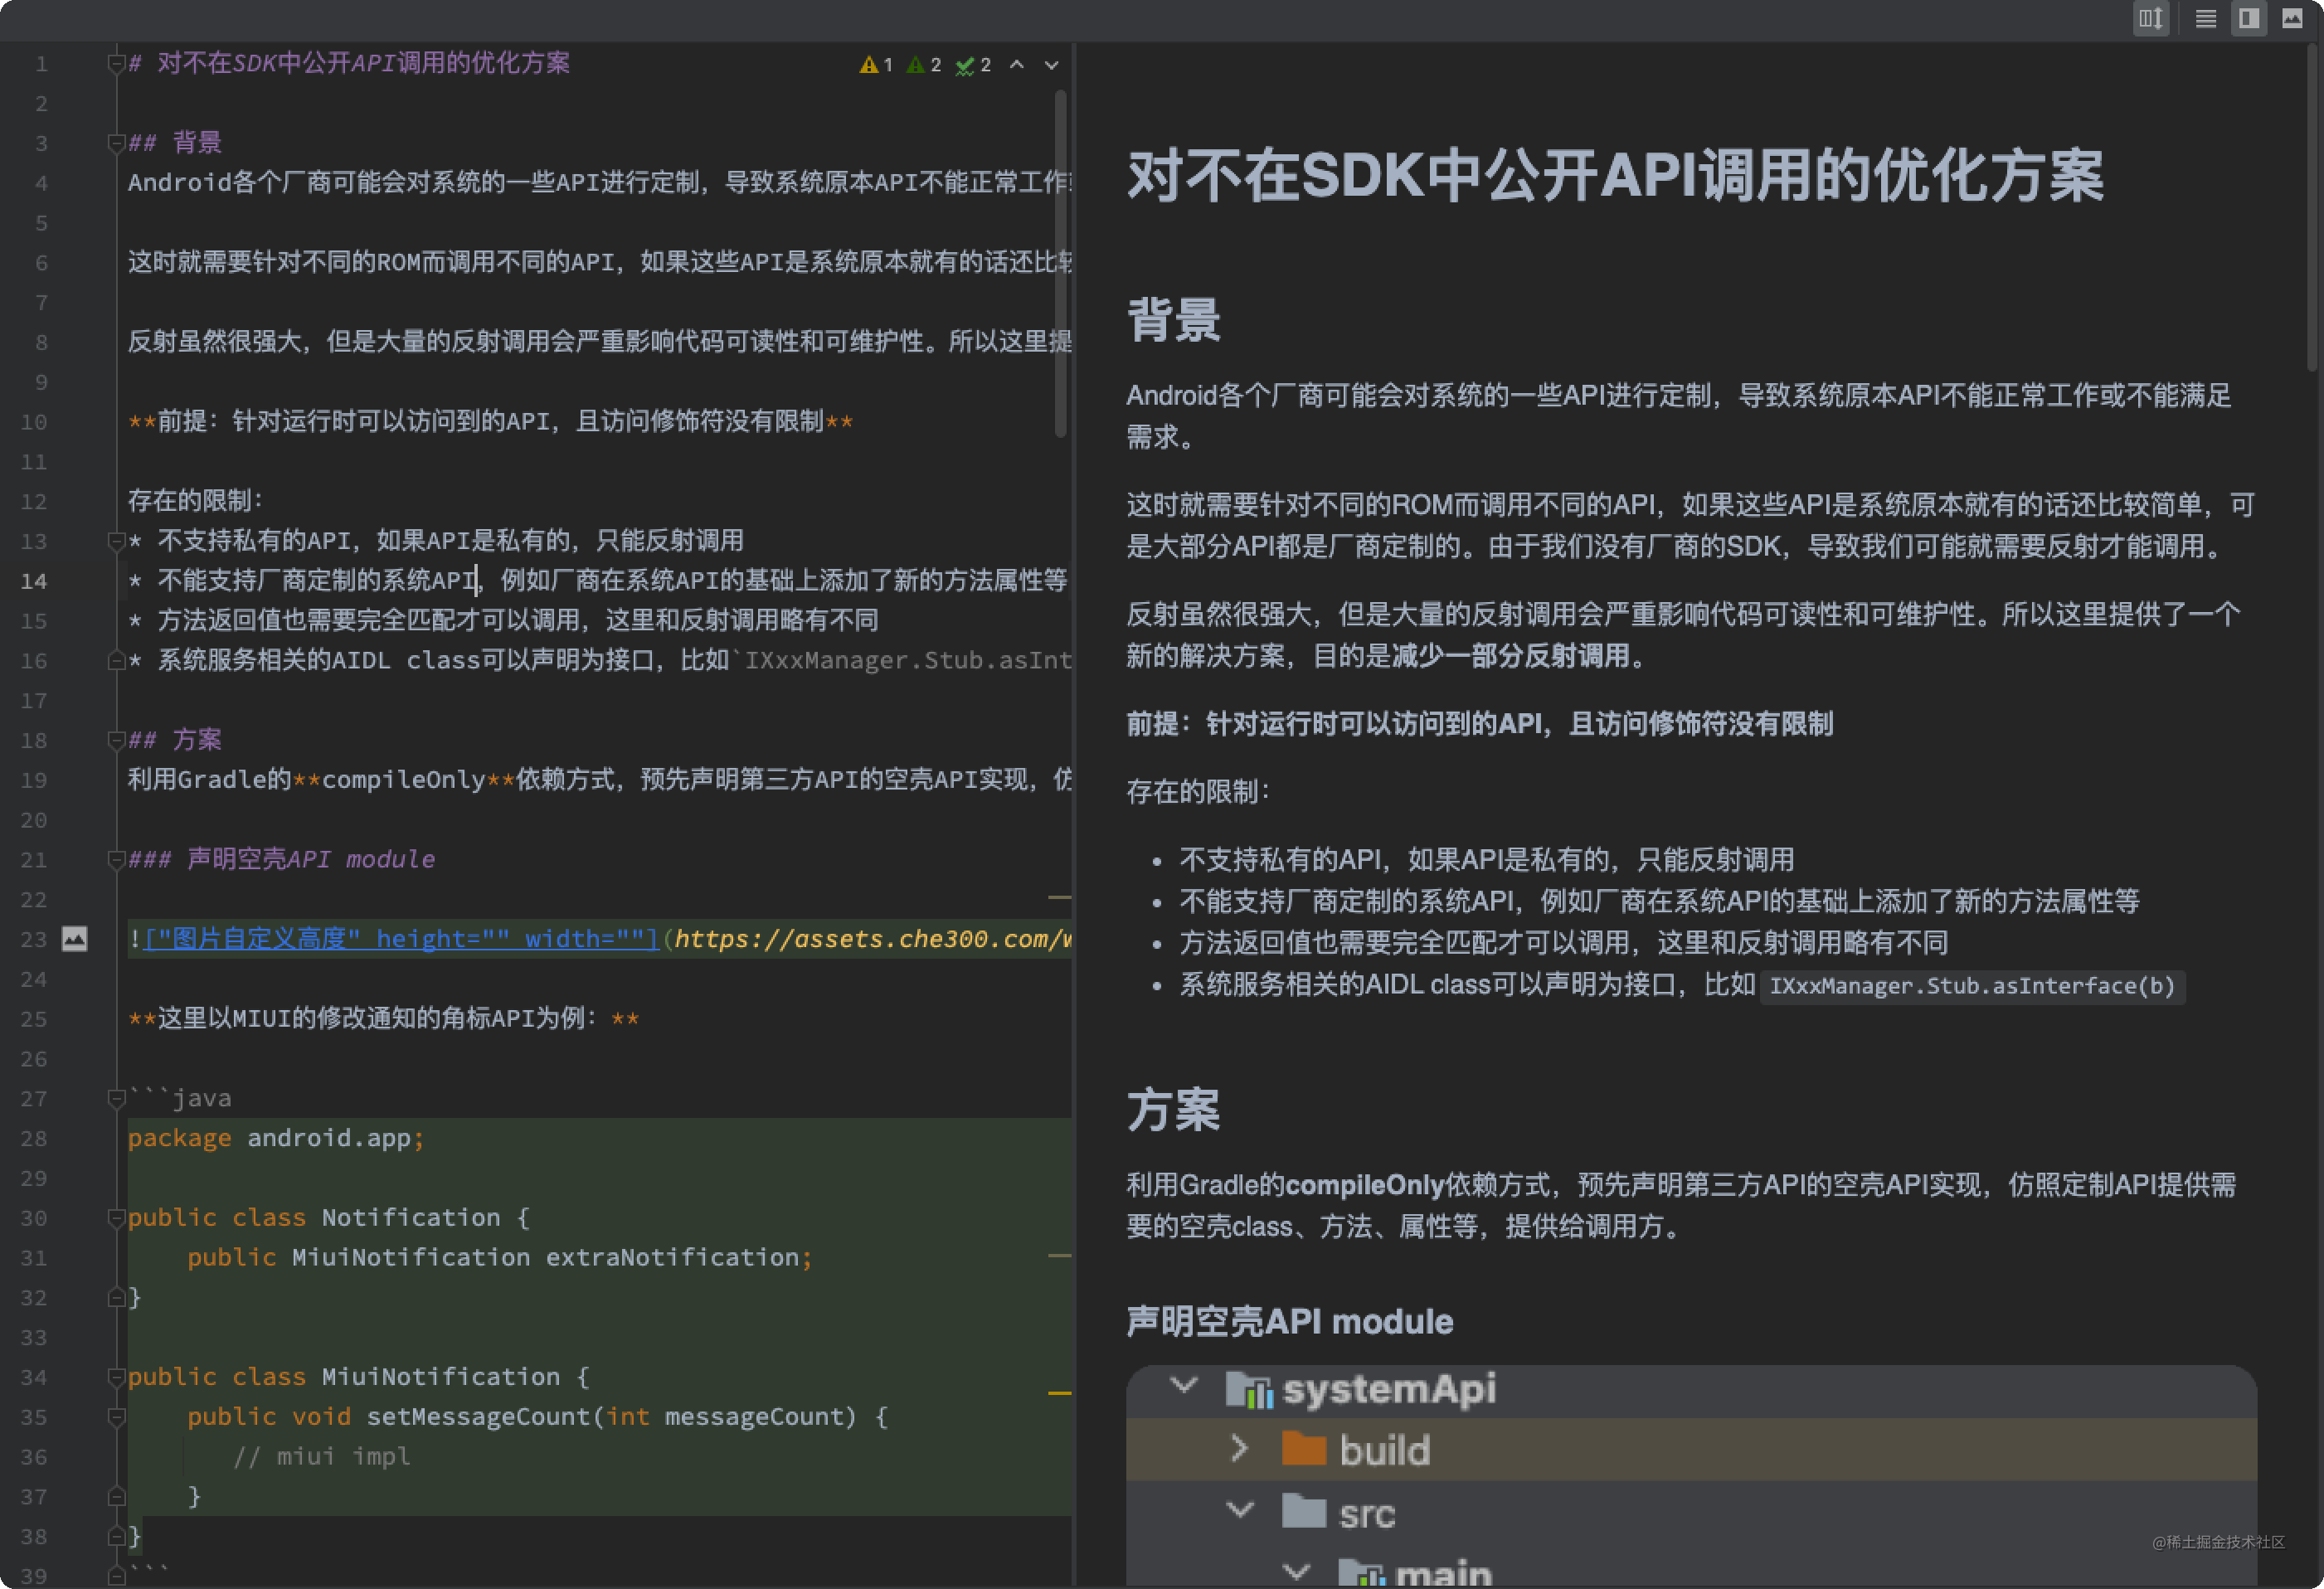The width and height of the screenshot is (2324, 1589).
Task: Click the 图片自定义高度 markdown link
Action: [398, 939]
